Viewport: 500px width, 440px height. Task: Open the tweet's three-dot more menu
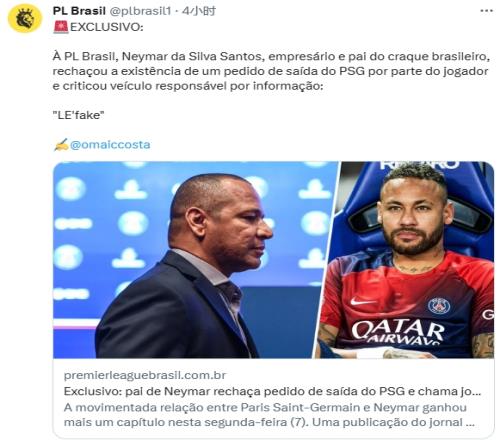click(x=486, y=11)
